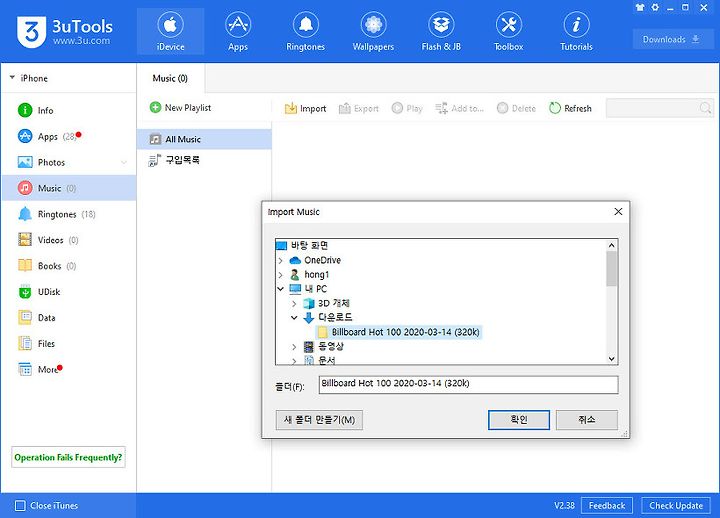Expand the 3D 개체 tree node

[x=294, y=304]
